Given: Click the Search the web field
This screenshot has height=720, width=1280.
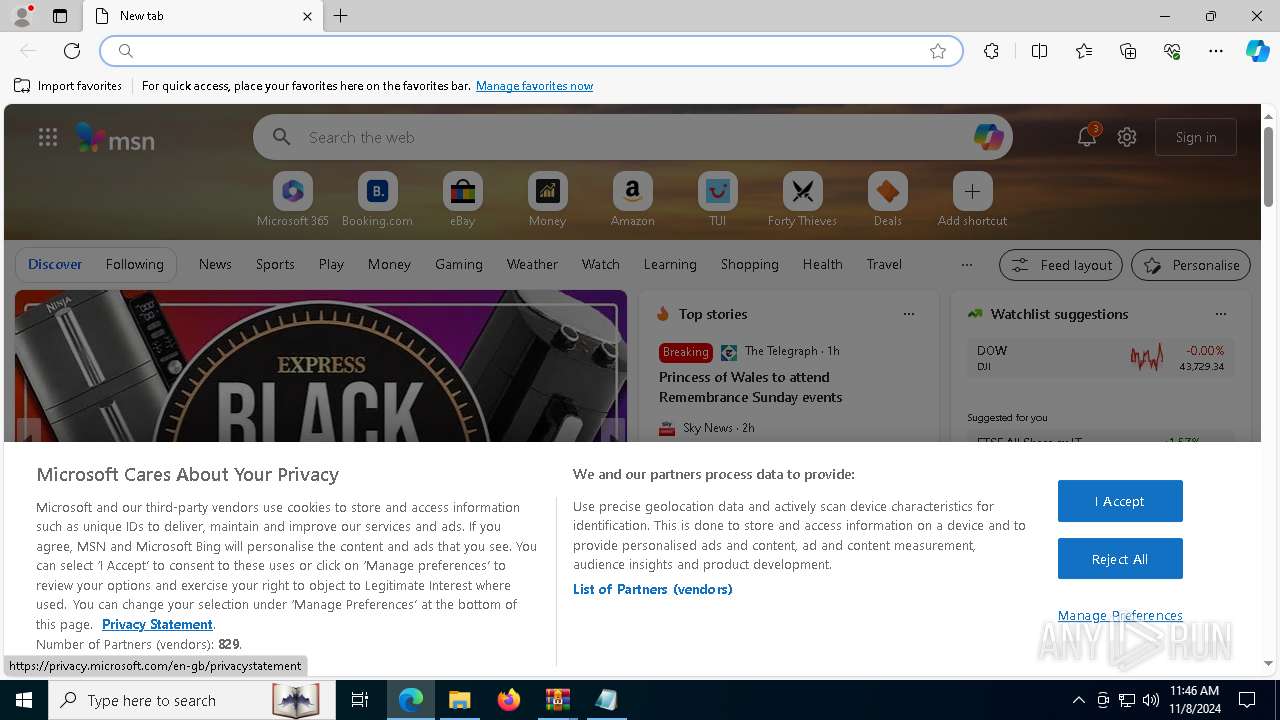Looking at the screenshot, I should pyautogui.click(x=632, y=137).
